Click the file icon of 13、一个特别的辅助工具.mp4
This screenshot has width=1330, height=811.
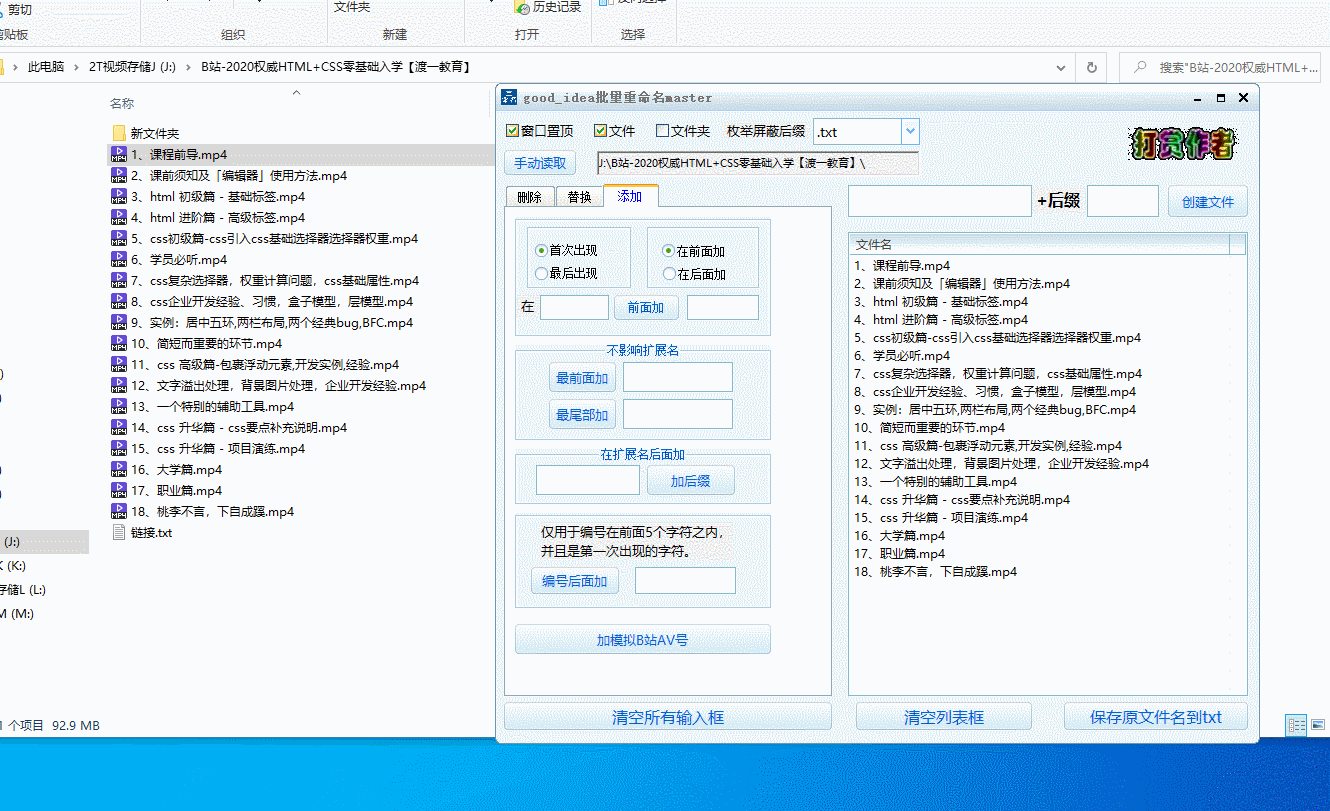(118, 406)
